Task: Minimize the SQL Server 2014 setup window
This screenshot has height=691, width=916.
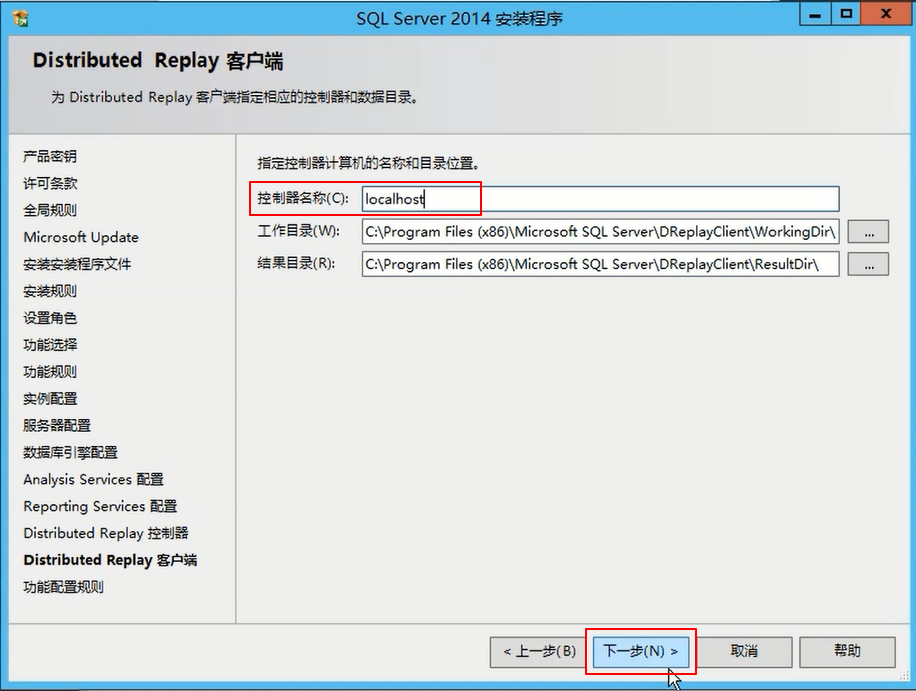Action: click(x=815, y=14)
